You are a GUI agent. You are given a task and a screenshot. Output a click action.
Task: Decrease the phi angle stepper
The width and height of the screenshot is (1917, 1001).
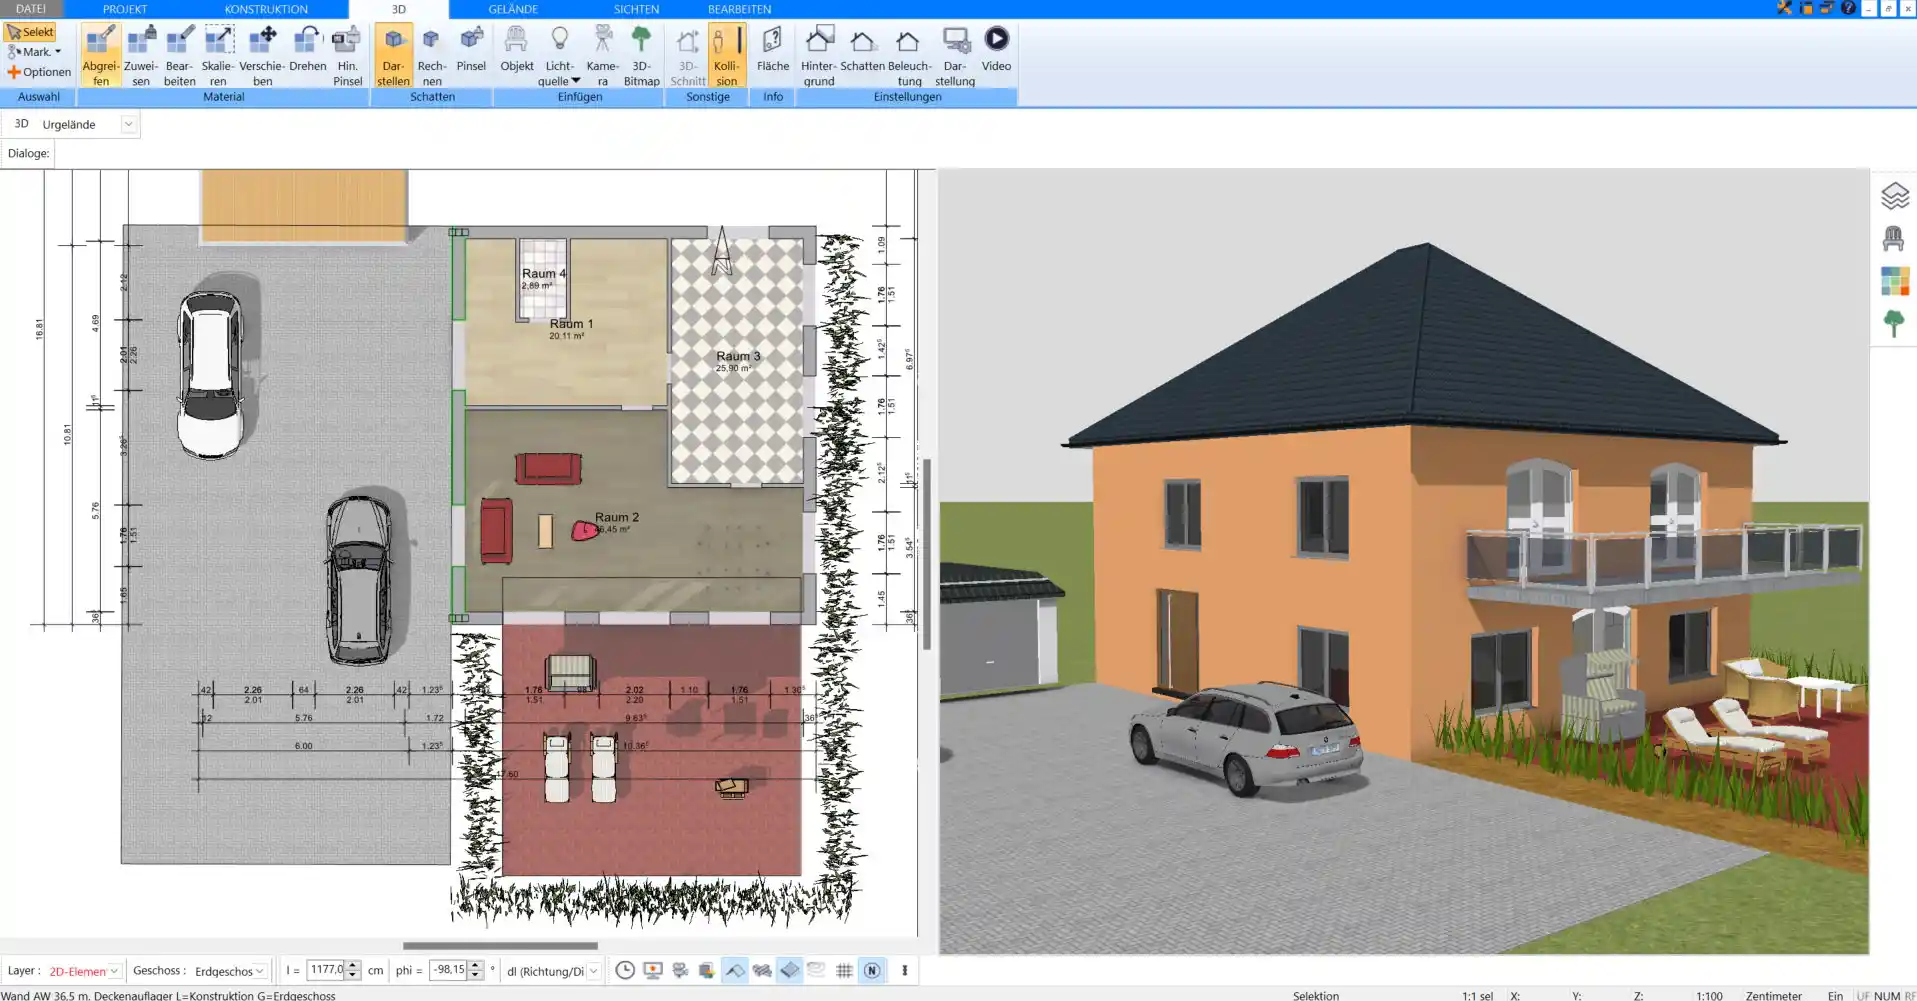pyautogui.click(x=476, y=975)
